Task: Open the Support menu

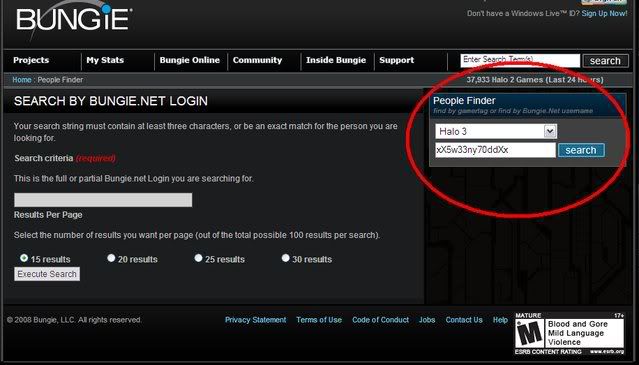Action: click(397, 60)
